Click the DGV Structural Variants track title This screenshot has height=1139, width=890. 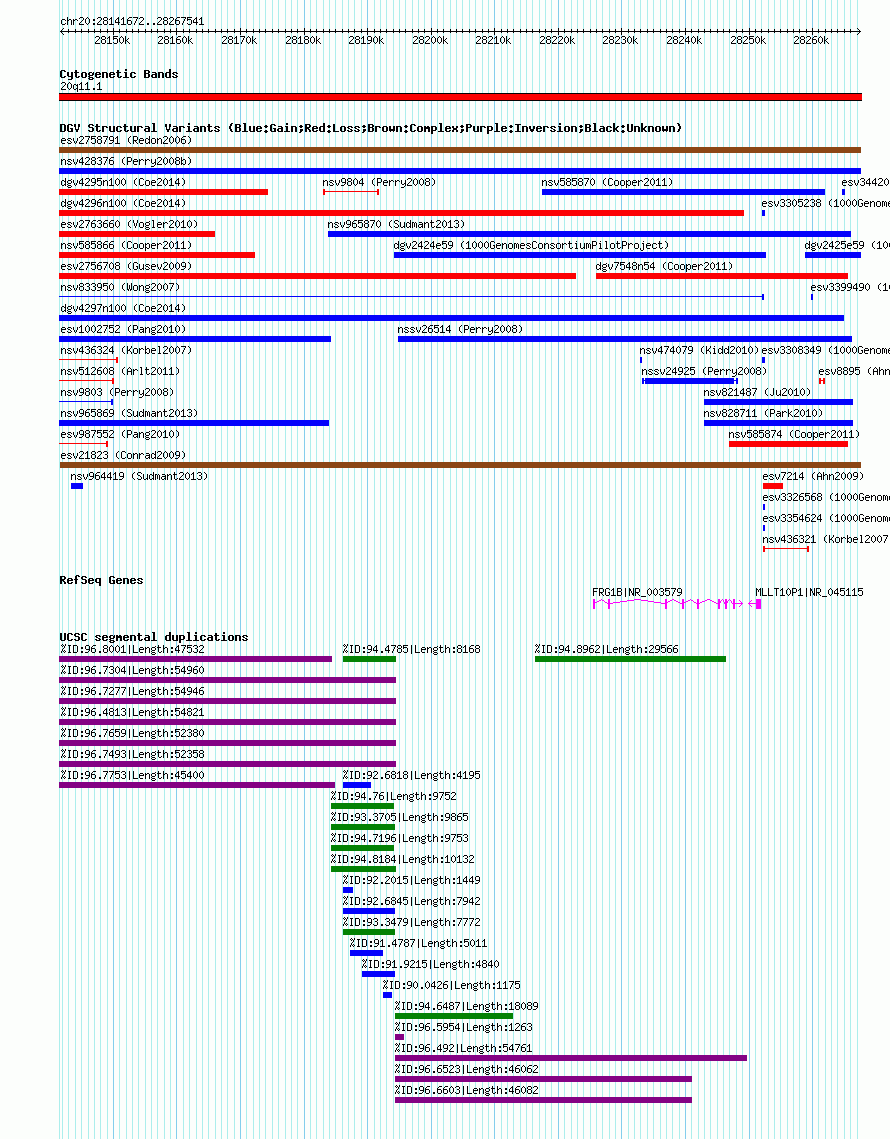tap(371, 128)
